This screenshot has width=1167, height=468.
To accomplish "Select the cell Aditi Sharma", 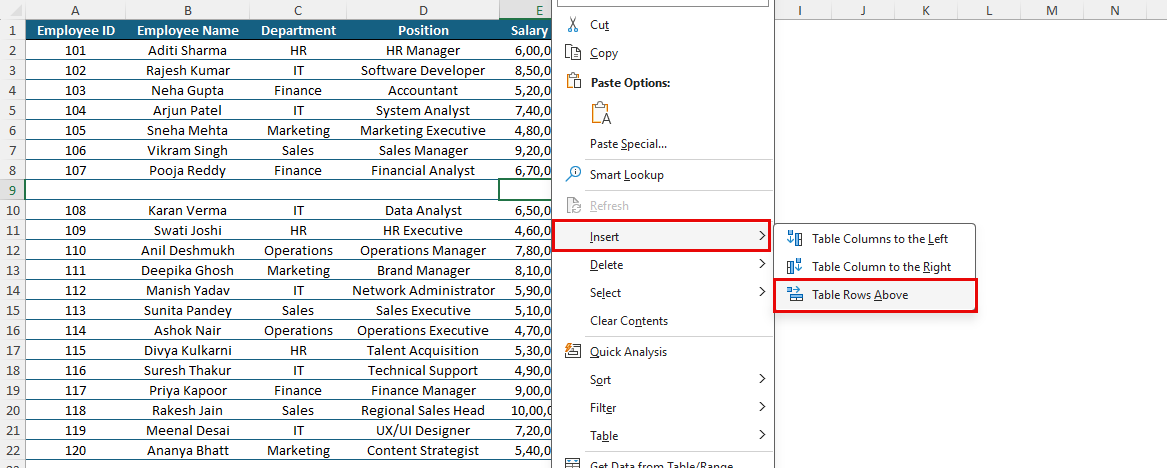I will (188, 51).
